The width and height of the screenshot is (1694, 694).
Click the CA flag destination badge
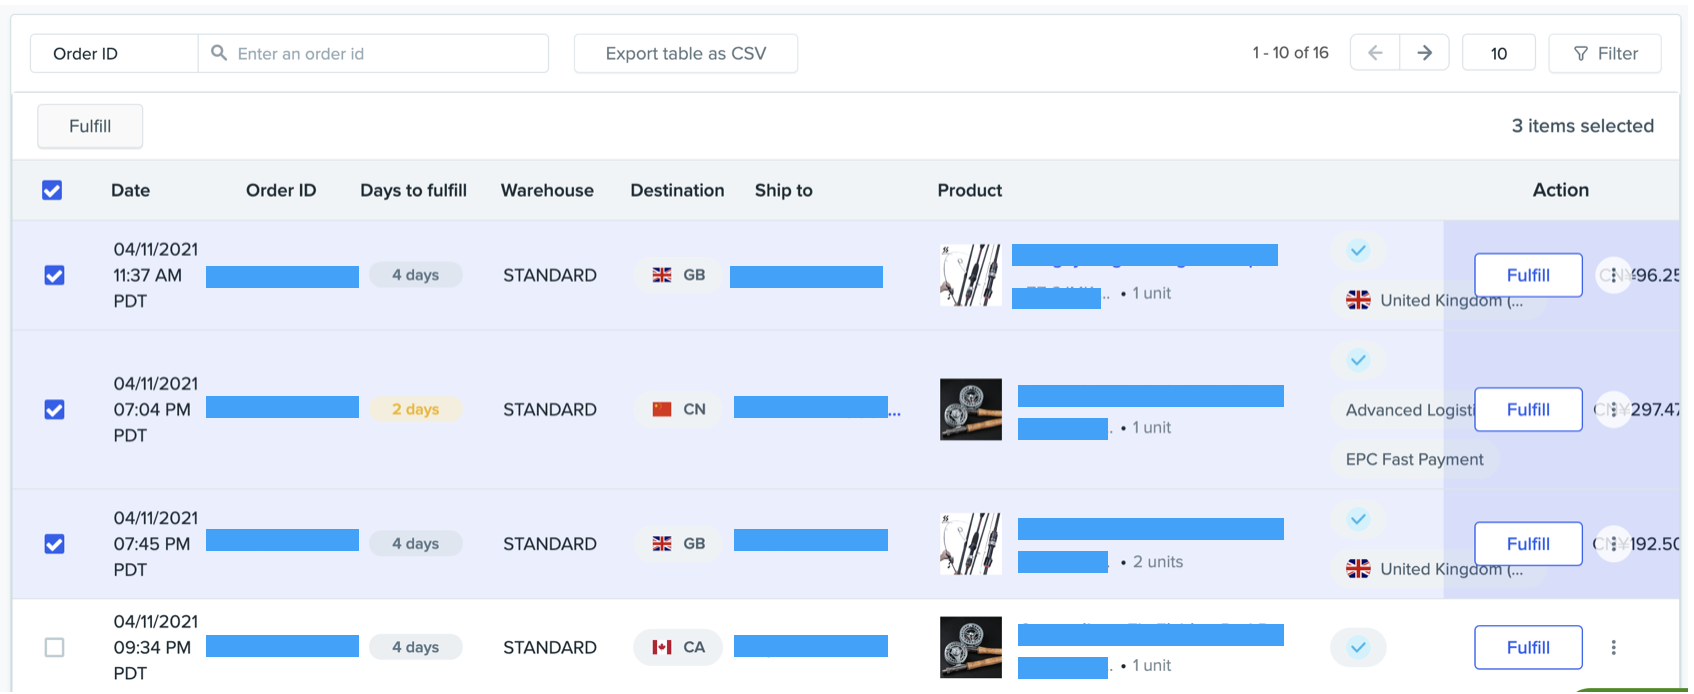(678, 648)
